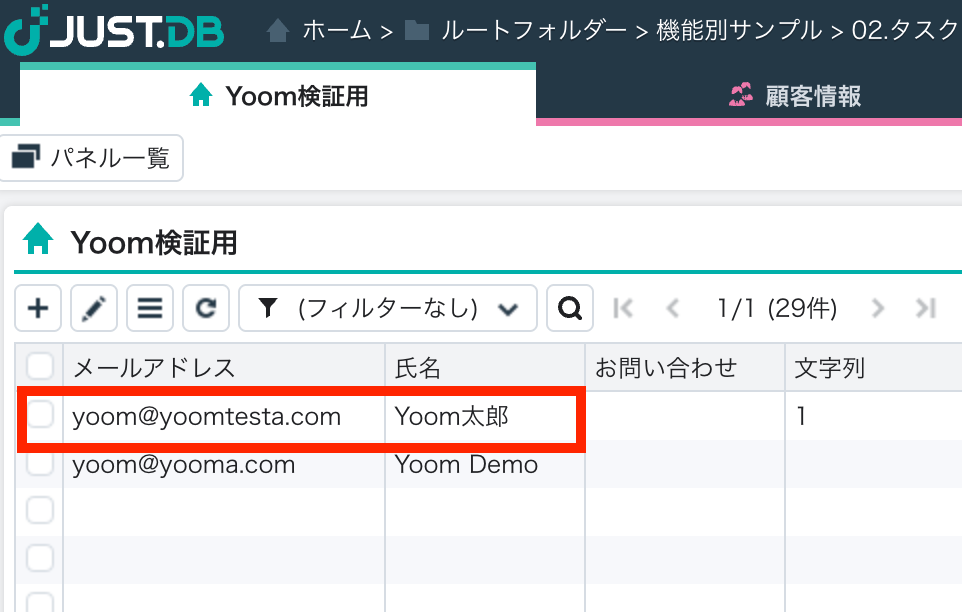Click the Yoom検証用 panel title text
This screenshot has width=962, height=612.
tap(154, 242)
